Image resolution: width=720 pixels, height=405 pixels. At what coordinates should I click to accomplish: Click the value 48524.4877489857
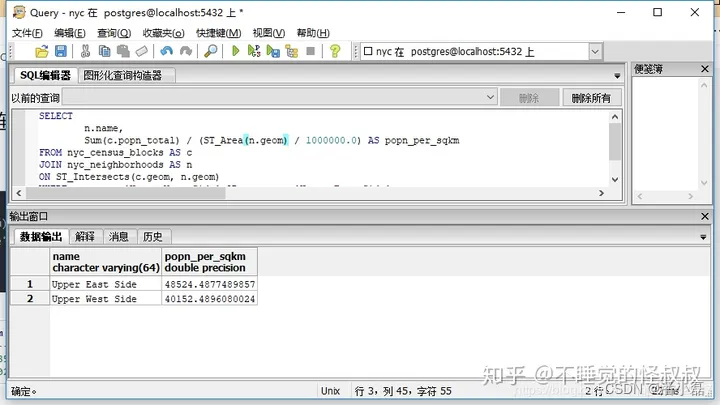pos(209,284)
